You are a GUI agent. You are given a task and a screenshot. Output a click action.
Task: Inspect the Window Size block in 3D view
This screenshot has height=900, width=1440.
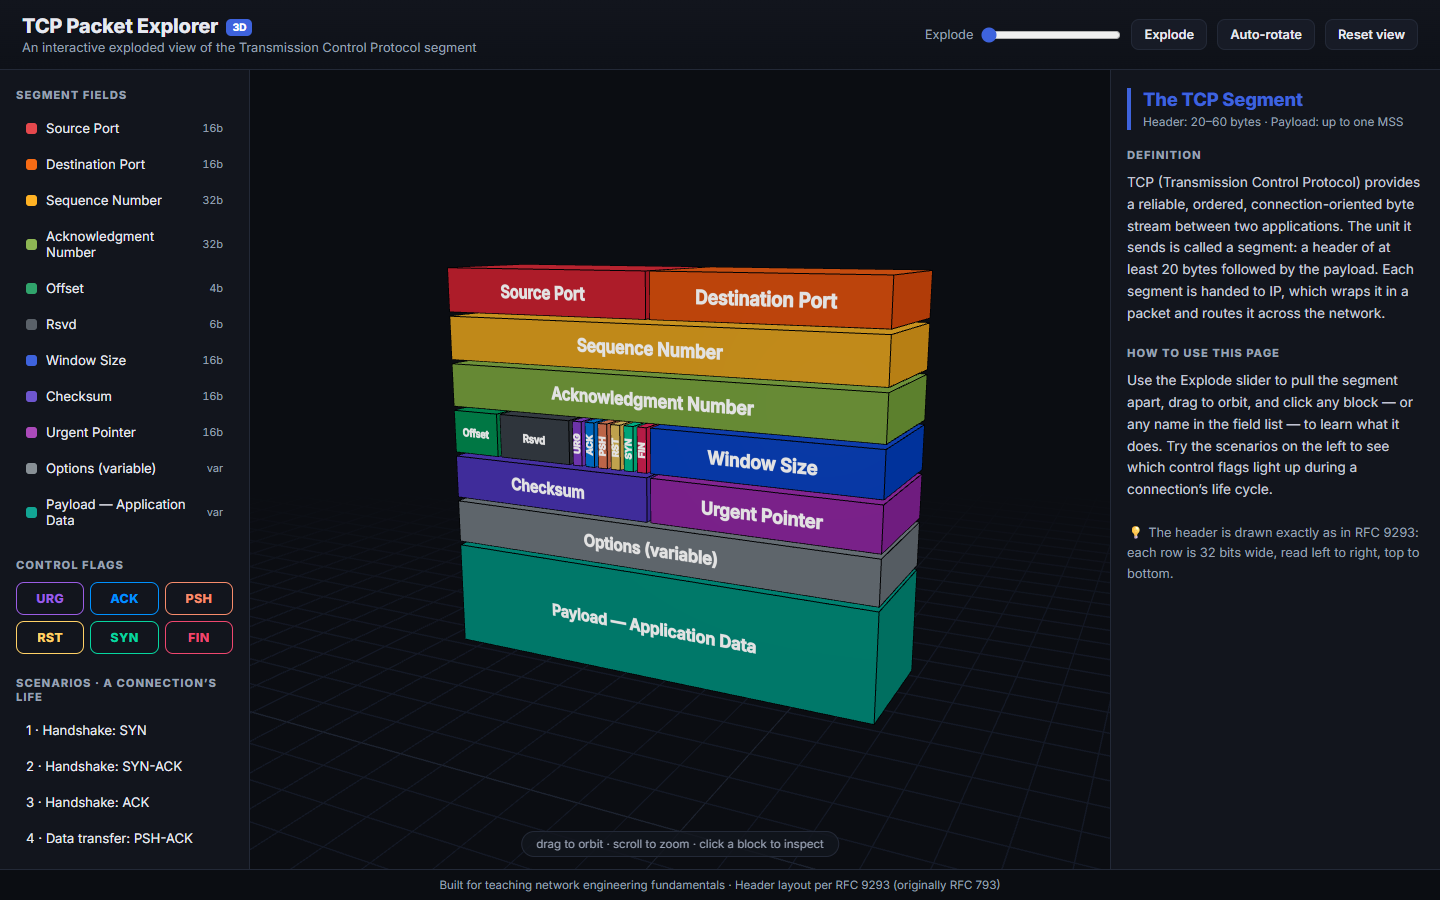[765, 462]
